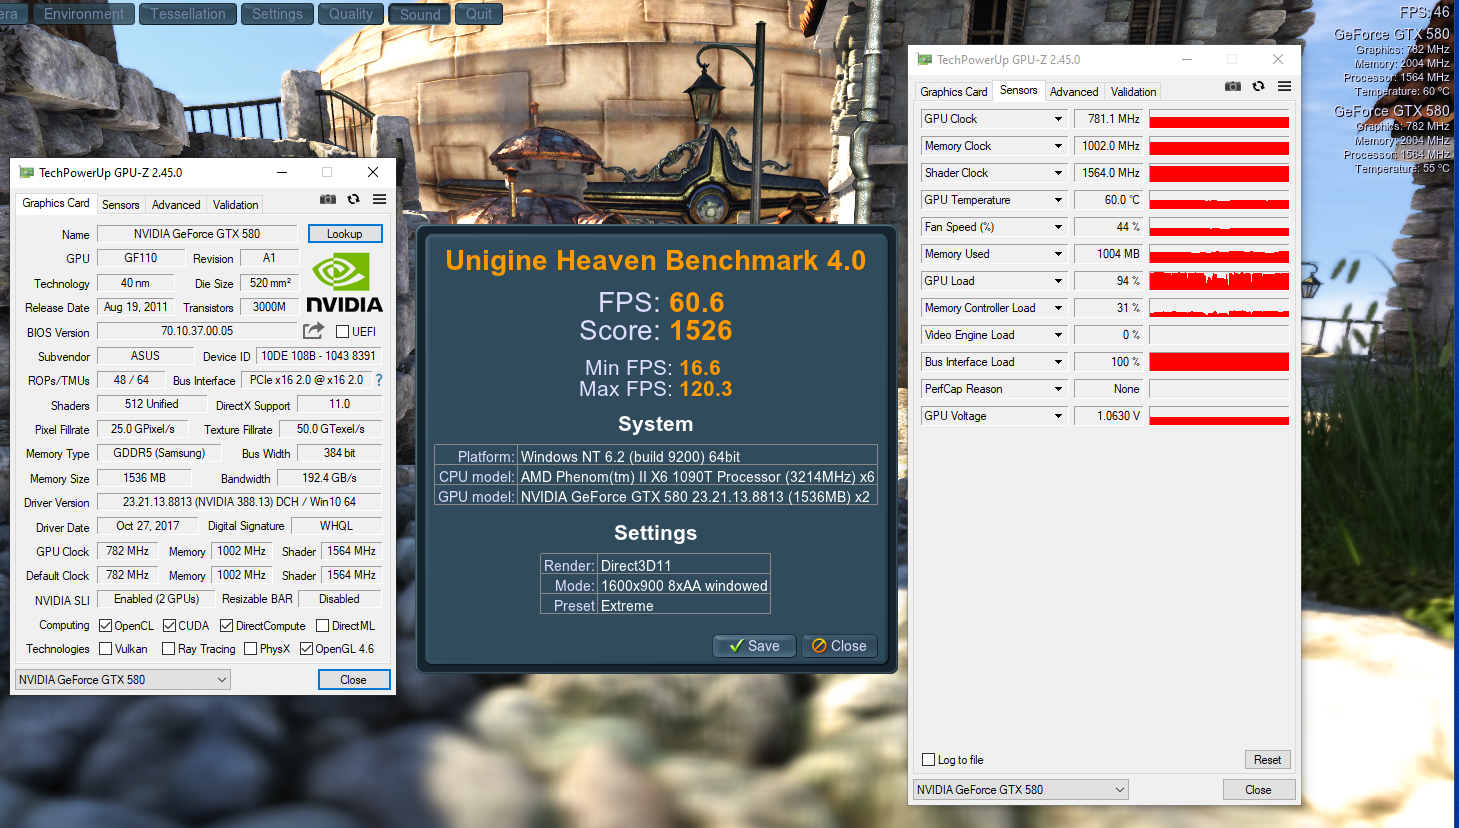Enable the Log to file checkbox
Viewport: 1459px width, 828px height.
click(929, 760)
